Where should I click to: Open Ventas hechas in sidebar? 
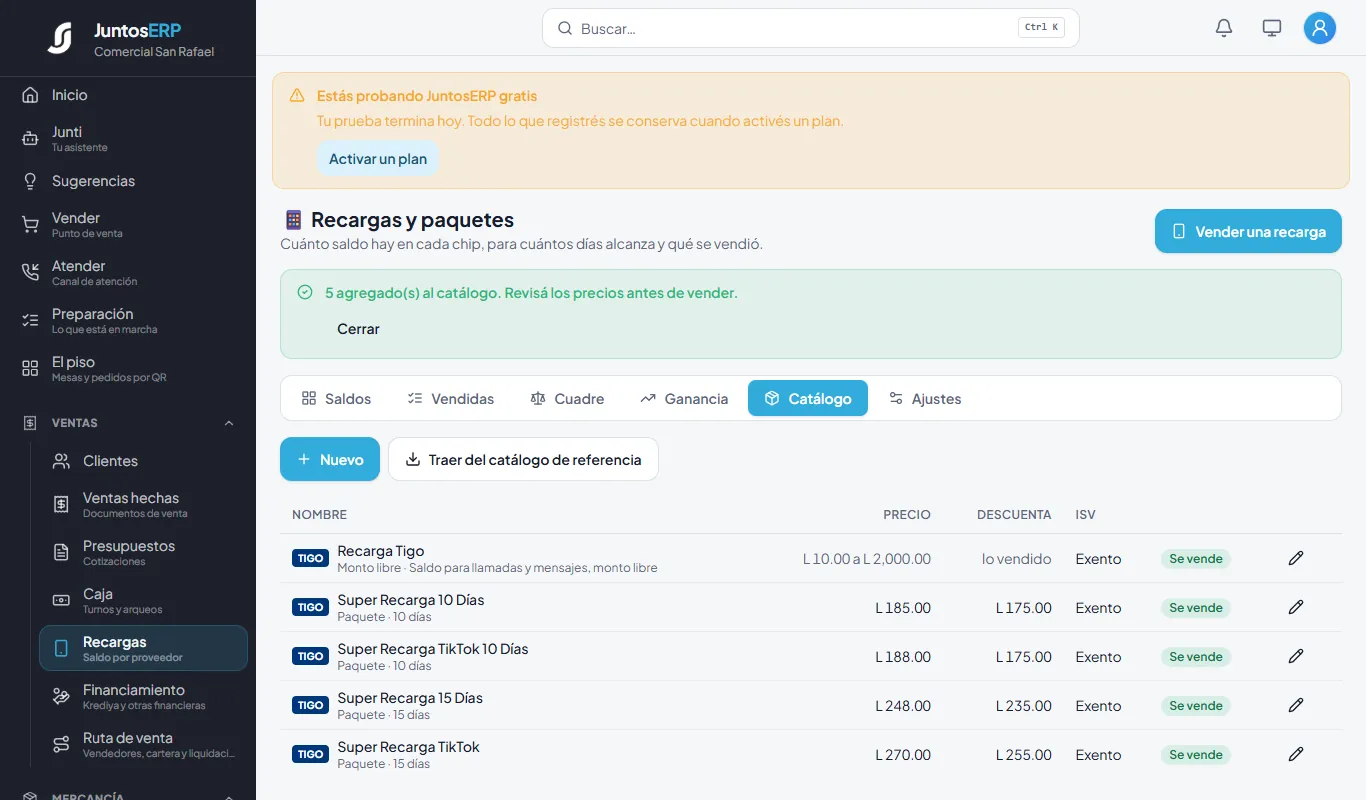[x=143, y=504]
